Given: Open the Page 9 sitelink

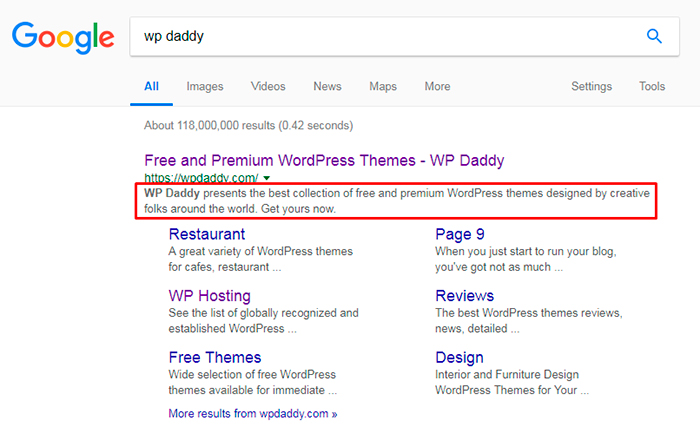Looking at the screenshot, I should pos(460,234).
